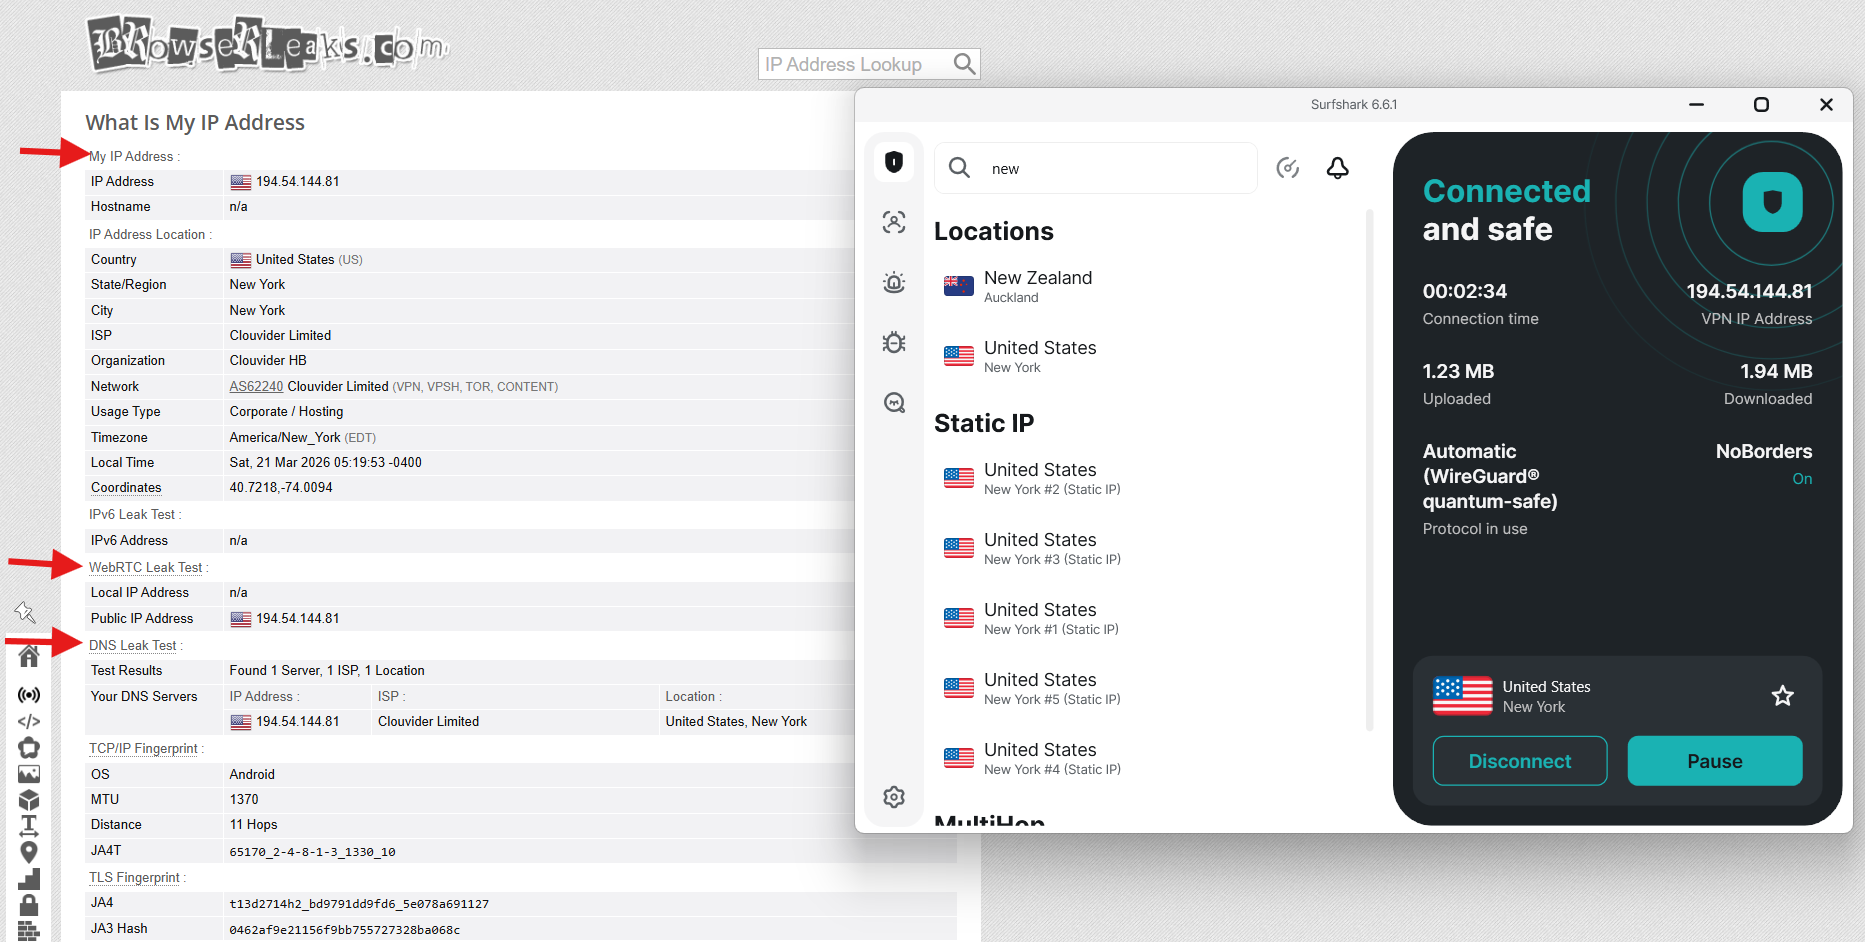The height and width of the screenshot is (942, 1865).
Task: Click the MTU value 1370
Action: [x=244, y=799]
